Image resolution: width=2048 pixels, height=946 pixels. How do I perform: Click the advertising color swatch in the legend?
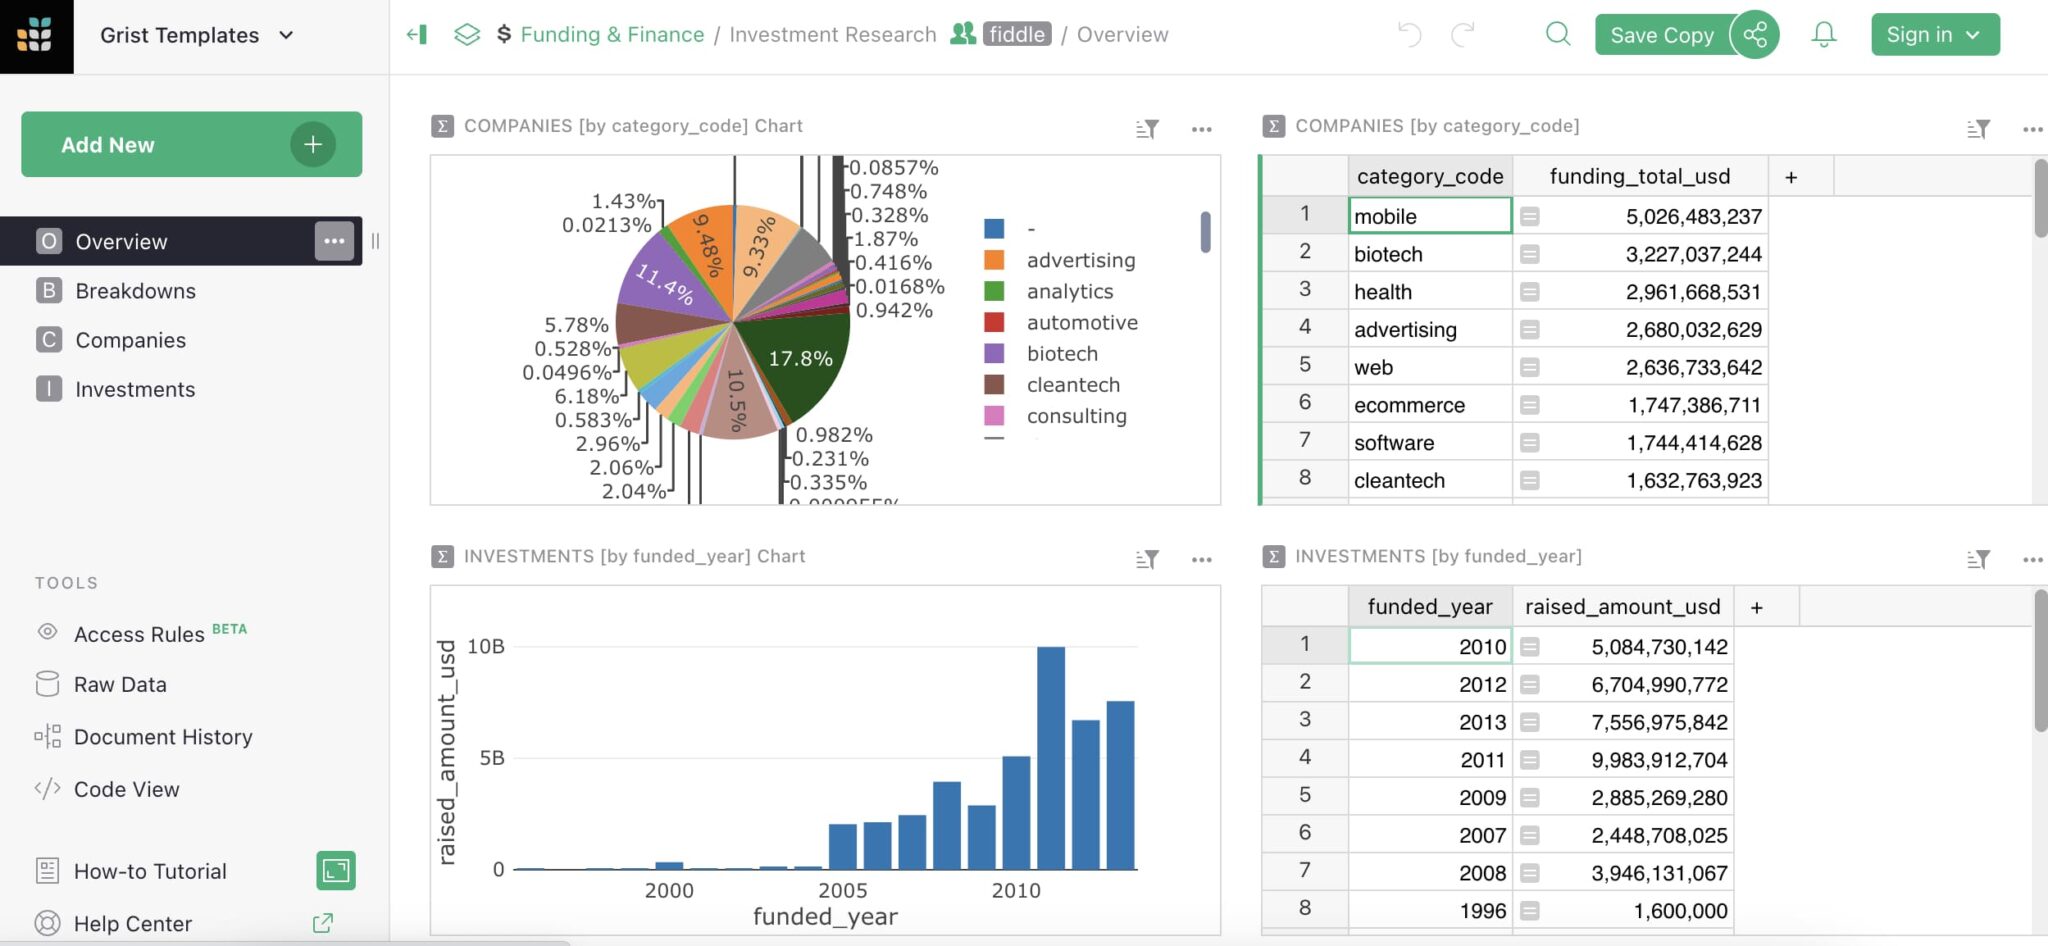click(x=994, y=259)
